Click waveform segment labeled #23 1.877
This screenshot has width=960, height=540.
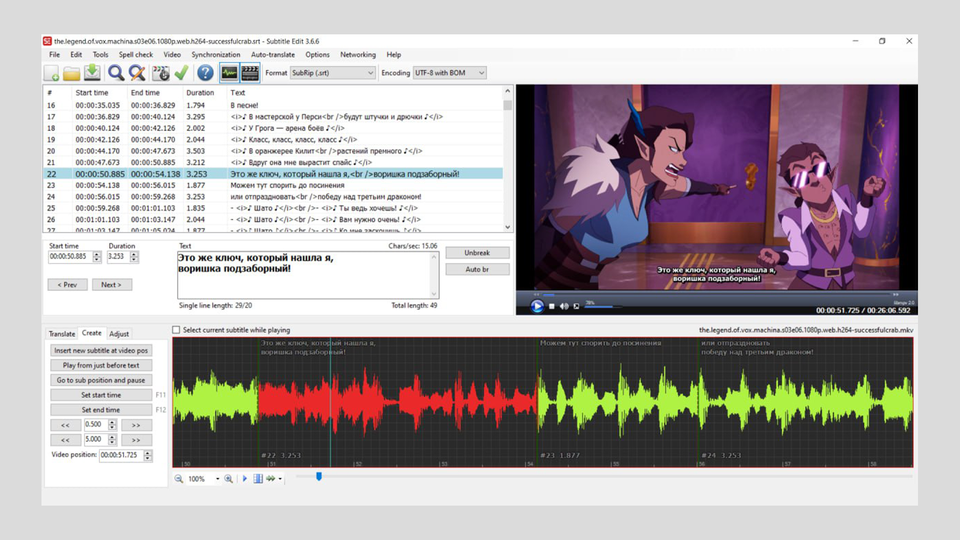[617, 402]
